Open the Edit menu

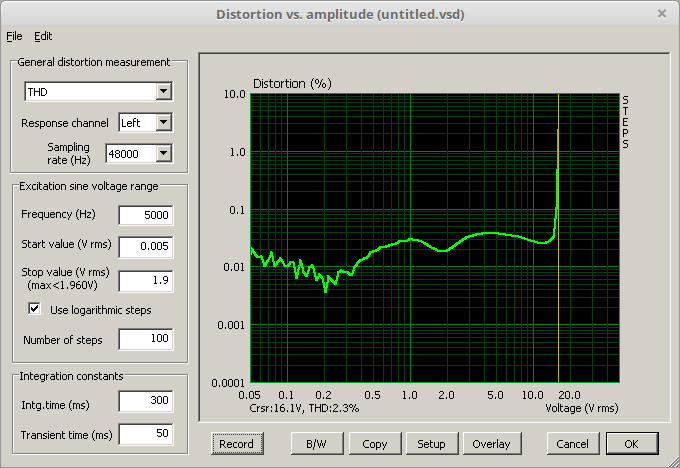pyautogui.click(x=43, y=36)
